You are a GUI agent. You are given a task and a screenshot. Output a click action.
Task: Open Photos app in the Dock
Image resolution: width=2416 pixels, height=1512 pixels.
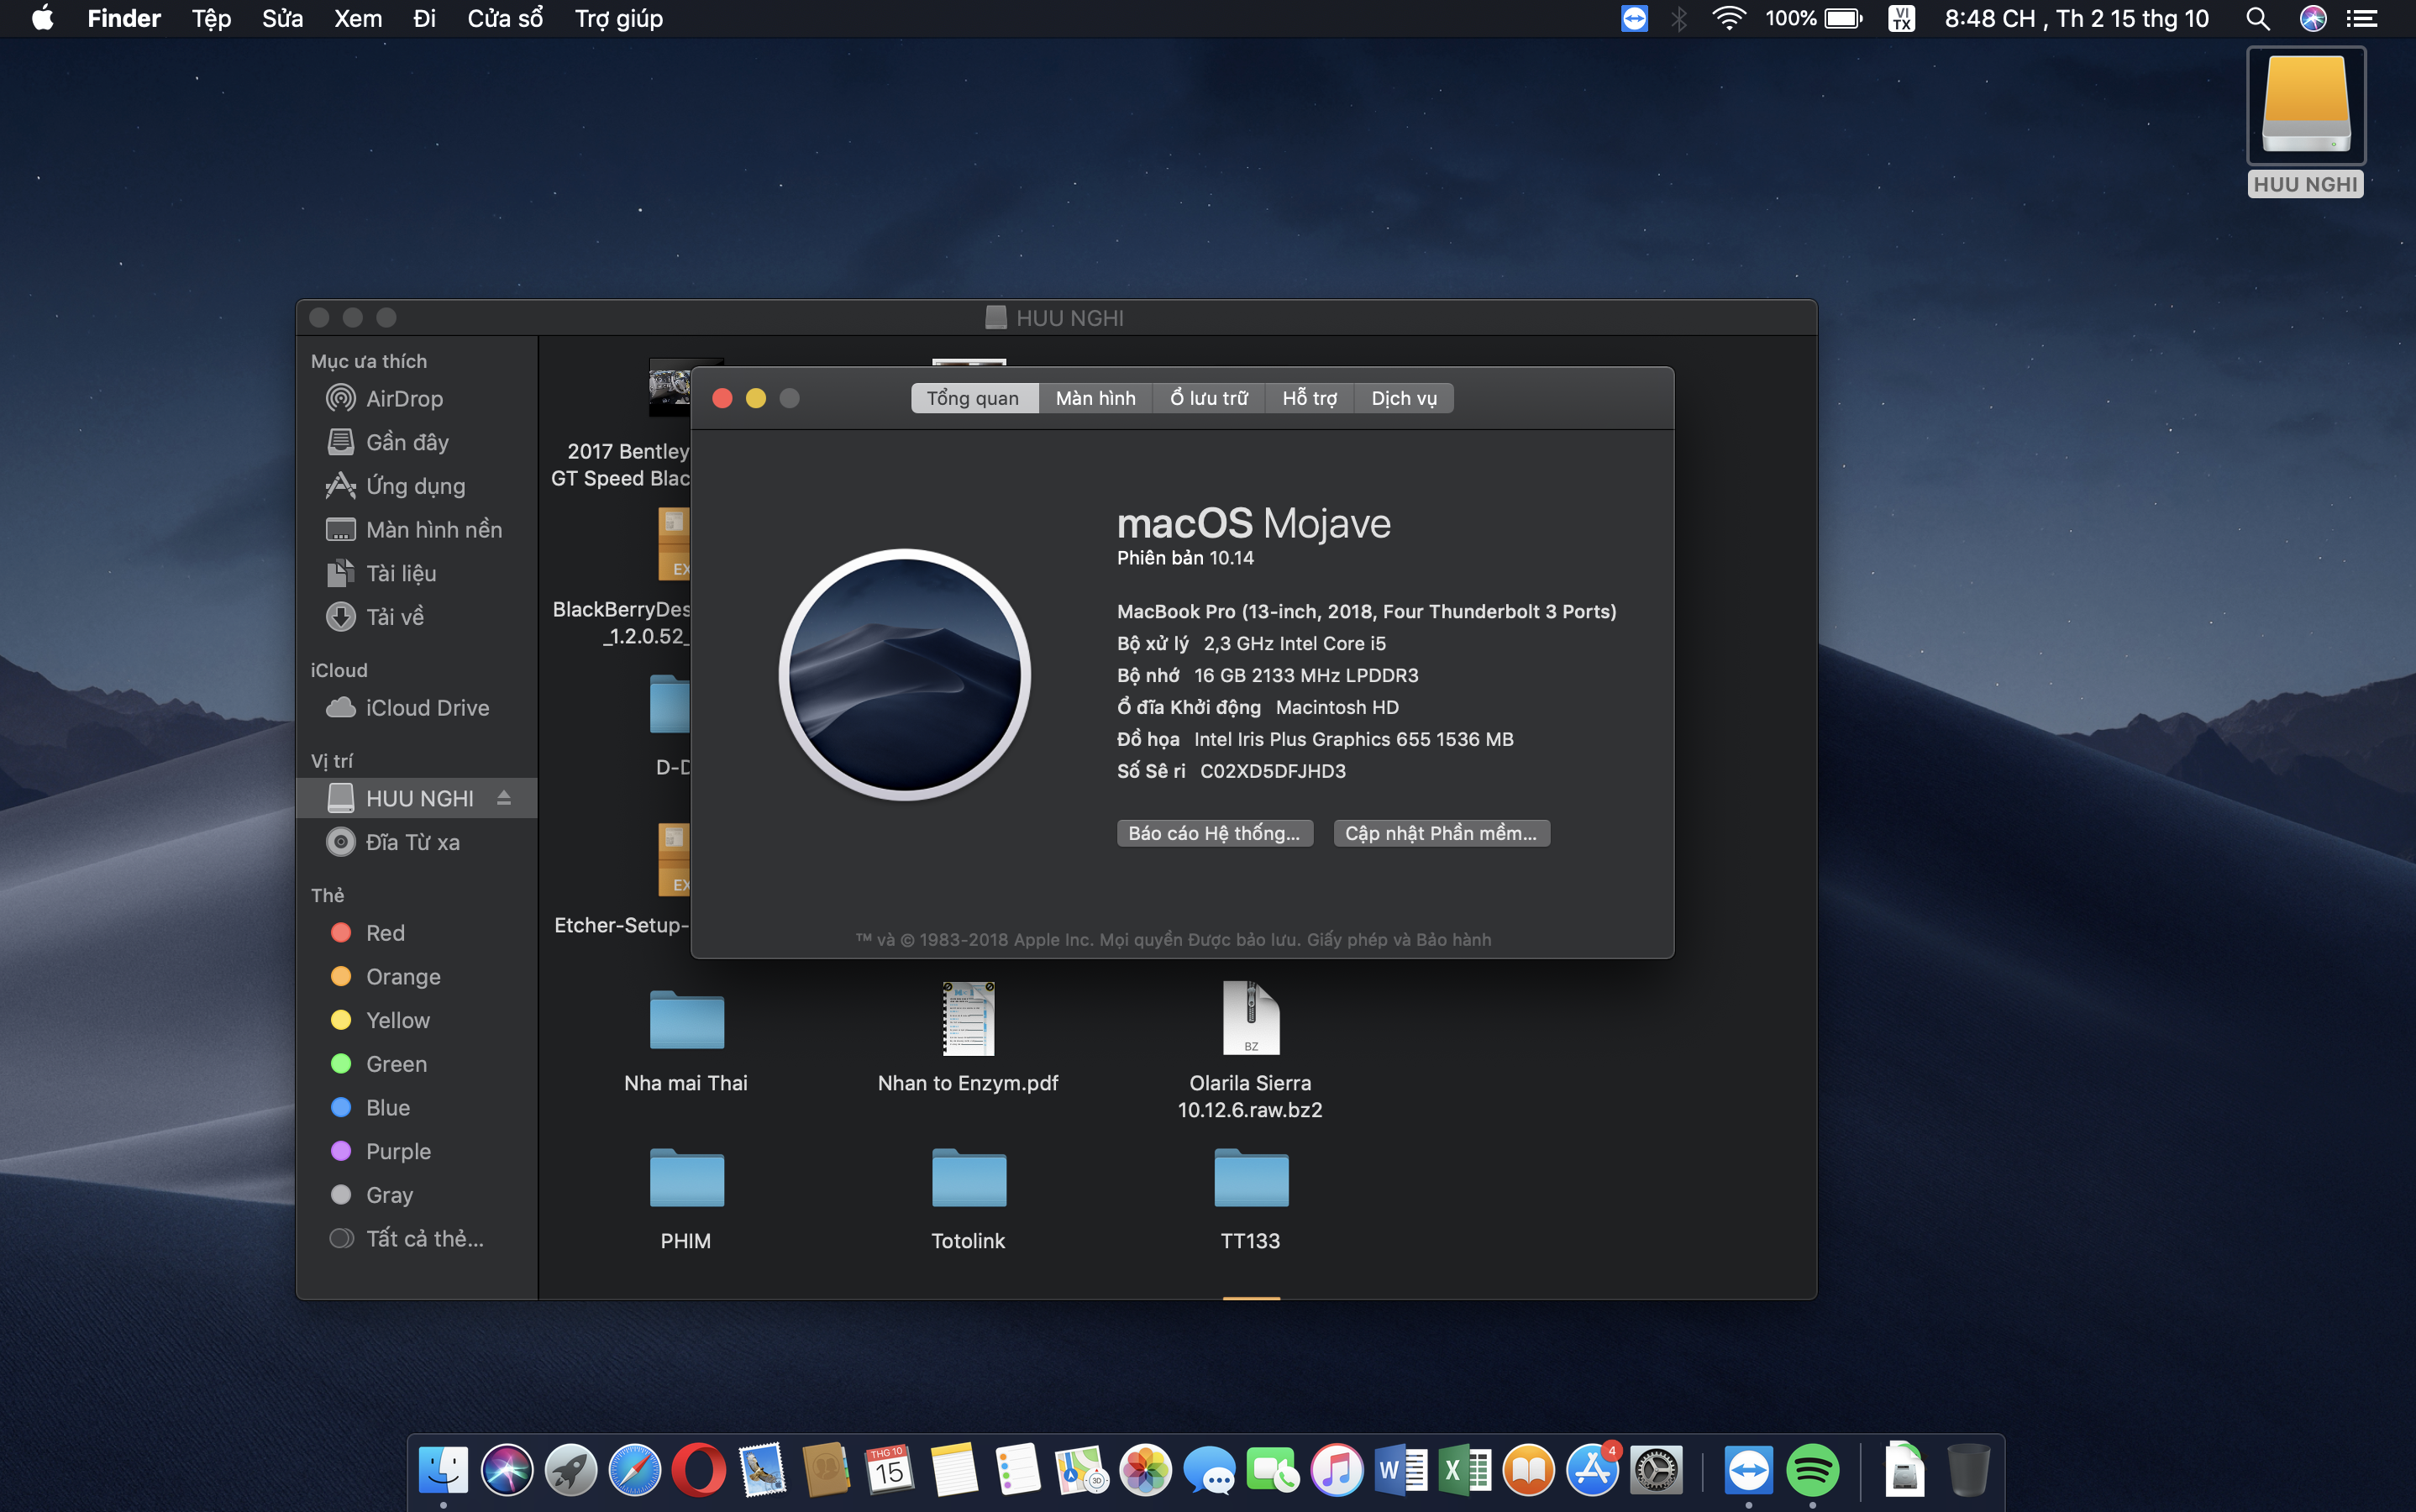point(1145,1470)
